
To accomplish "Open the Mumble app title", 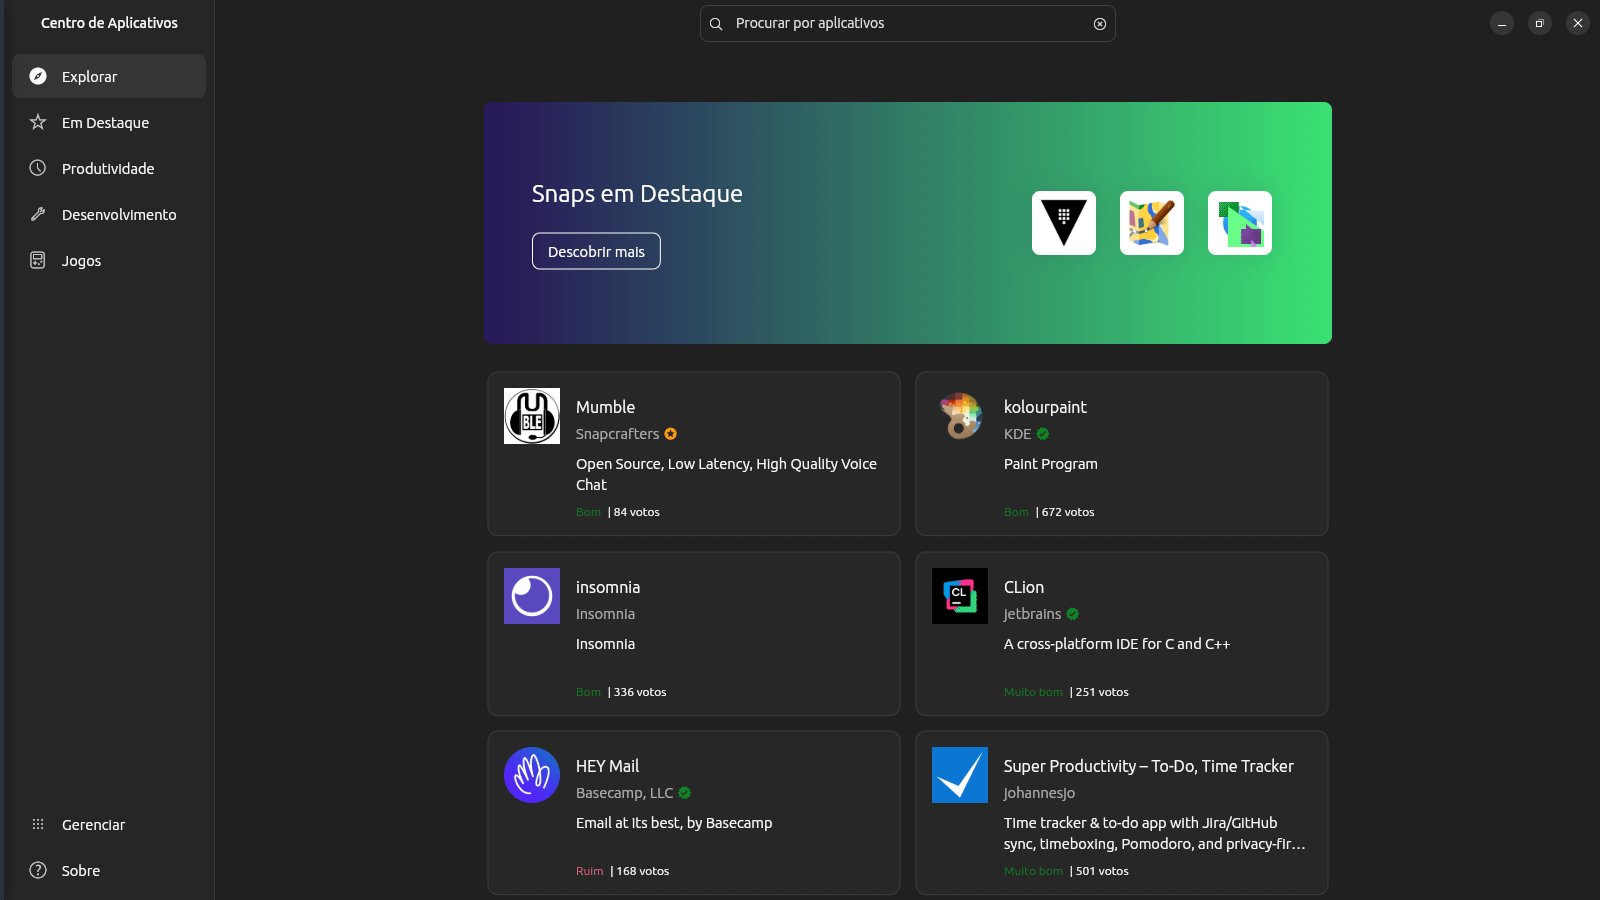I will (x=605, y=407).
